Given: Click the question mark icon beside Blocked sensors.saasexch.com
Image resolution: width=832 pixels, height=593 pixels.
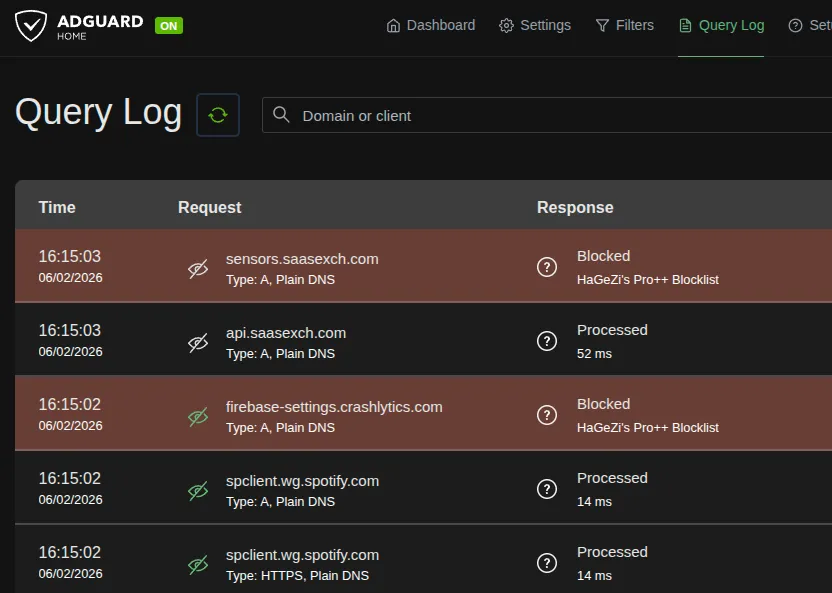Looking at the screenshot, I should pos(546,267).
